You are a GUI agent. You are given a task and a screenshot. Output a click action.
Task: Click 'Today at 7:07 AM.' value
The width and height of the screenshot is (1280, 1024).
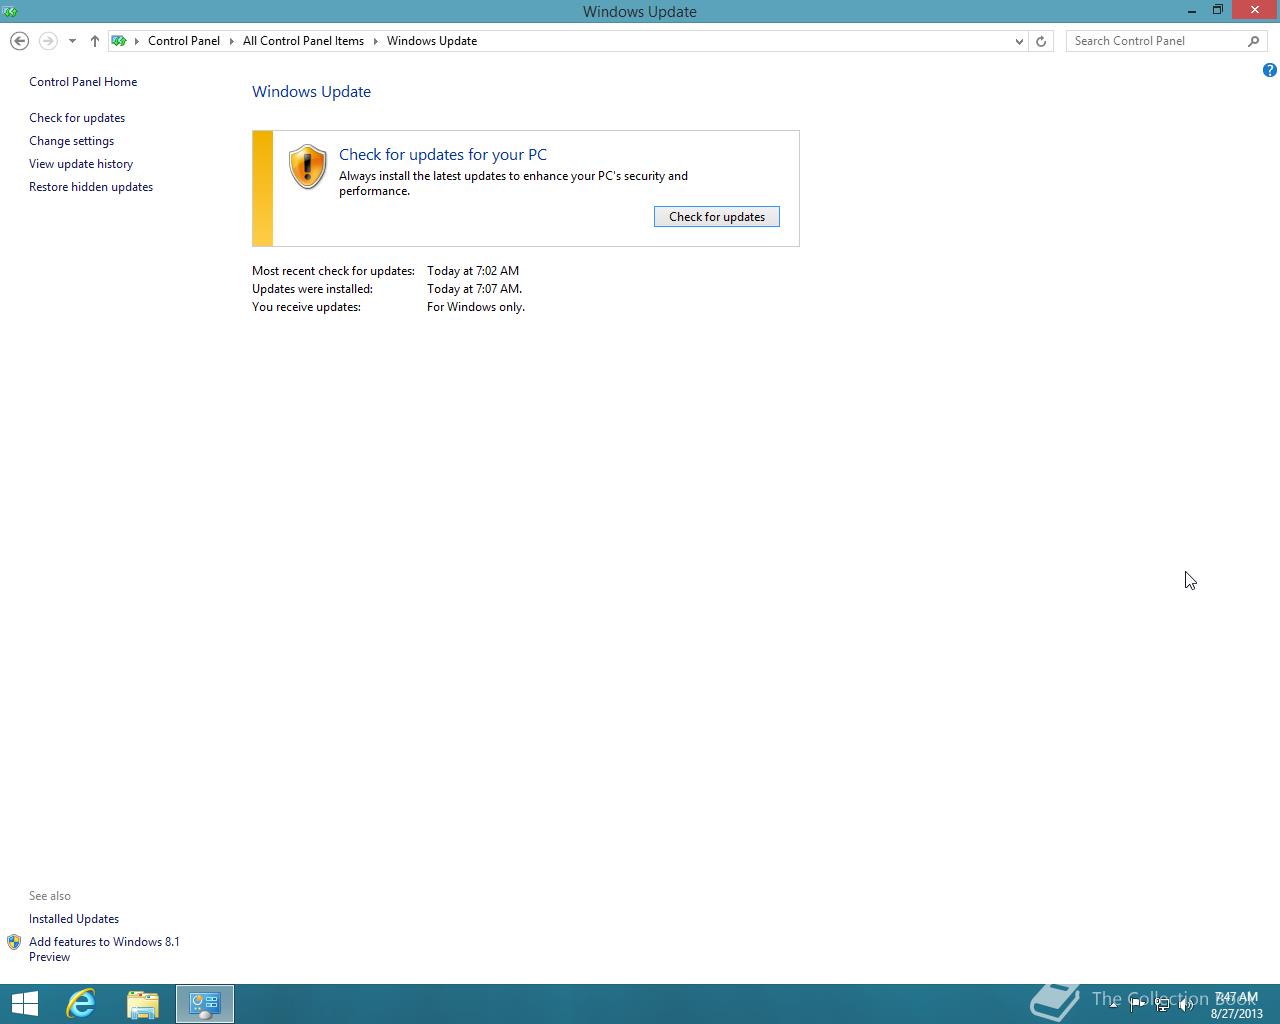pyautogui.click(x=474, y=289)
